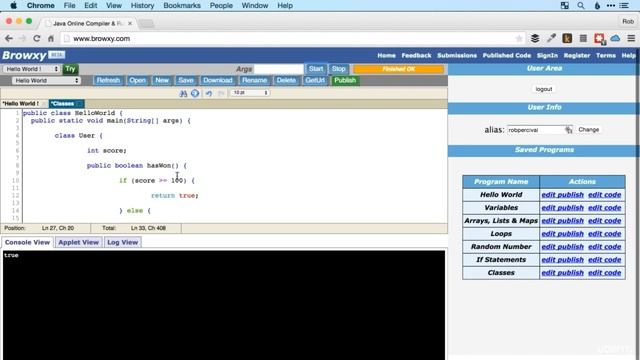Click the key icon in alias field
The height and width of the screenshot is (360, 640).
click(569, 130)
